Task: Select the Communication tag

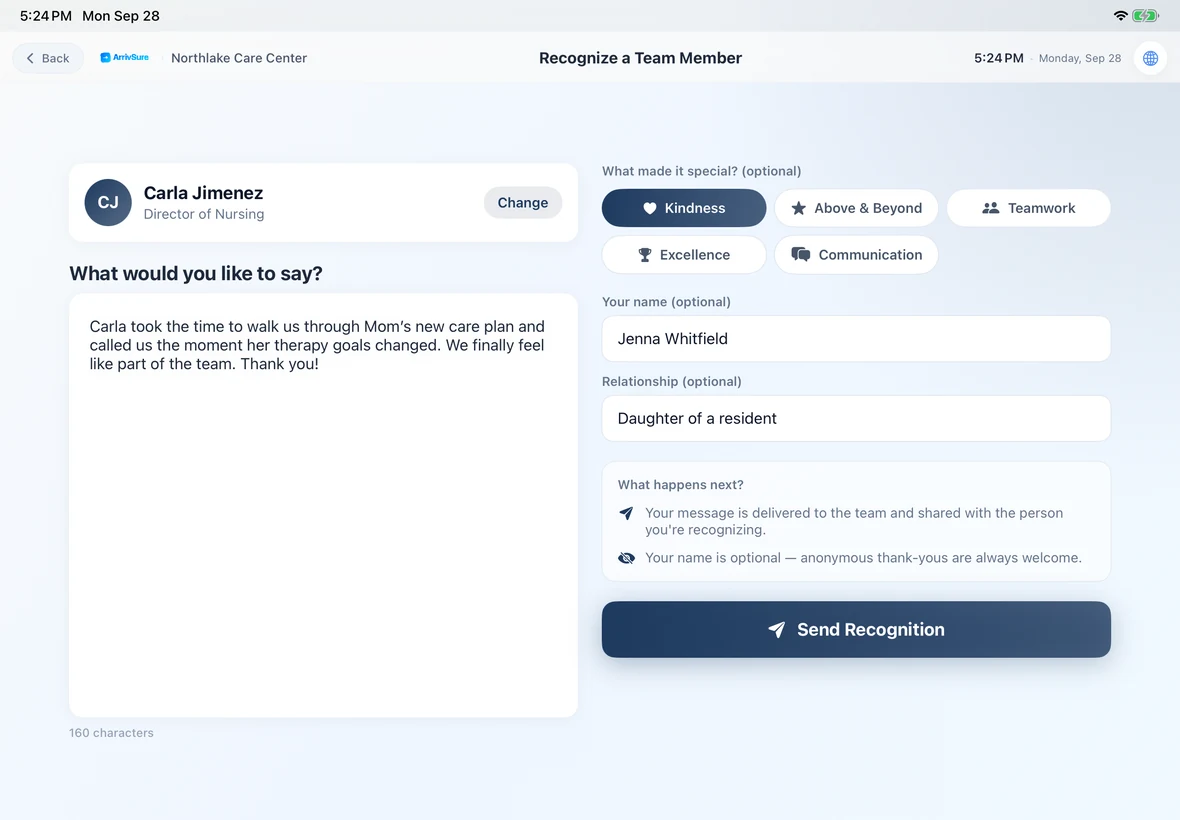Action: click(856, 254)
